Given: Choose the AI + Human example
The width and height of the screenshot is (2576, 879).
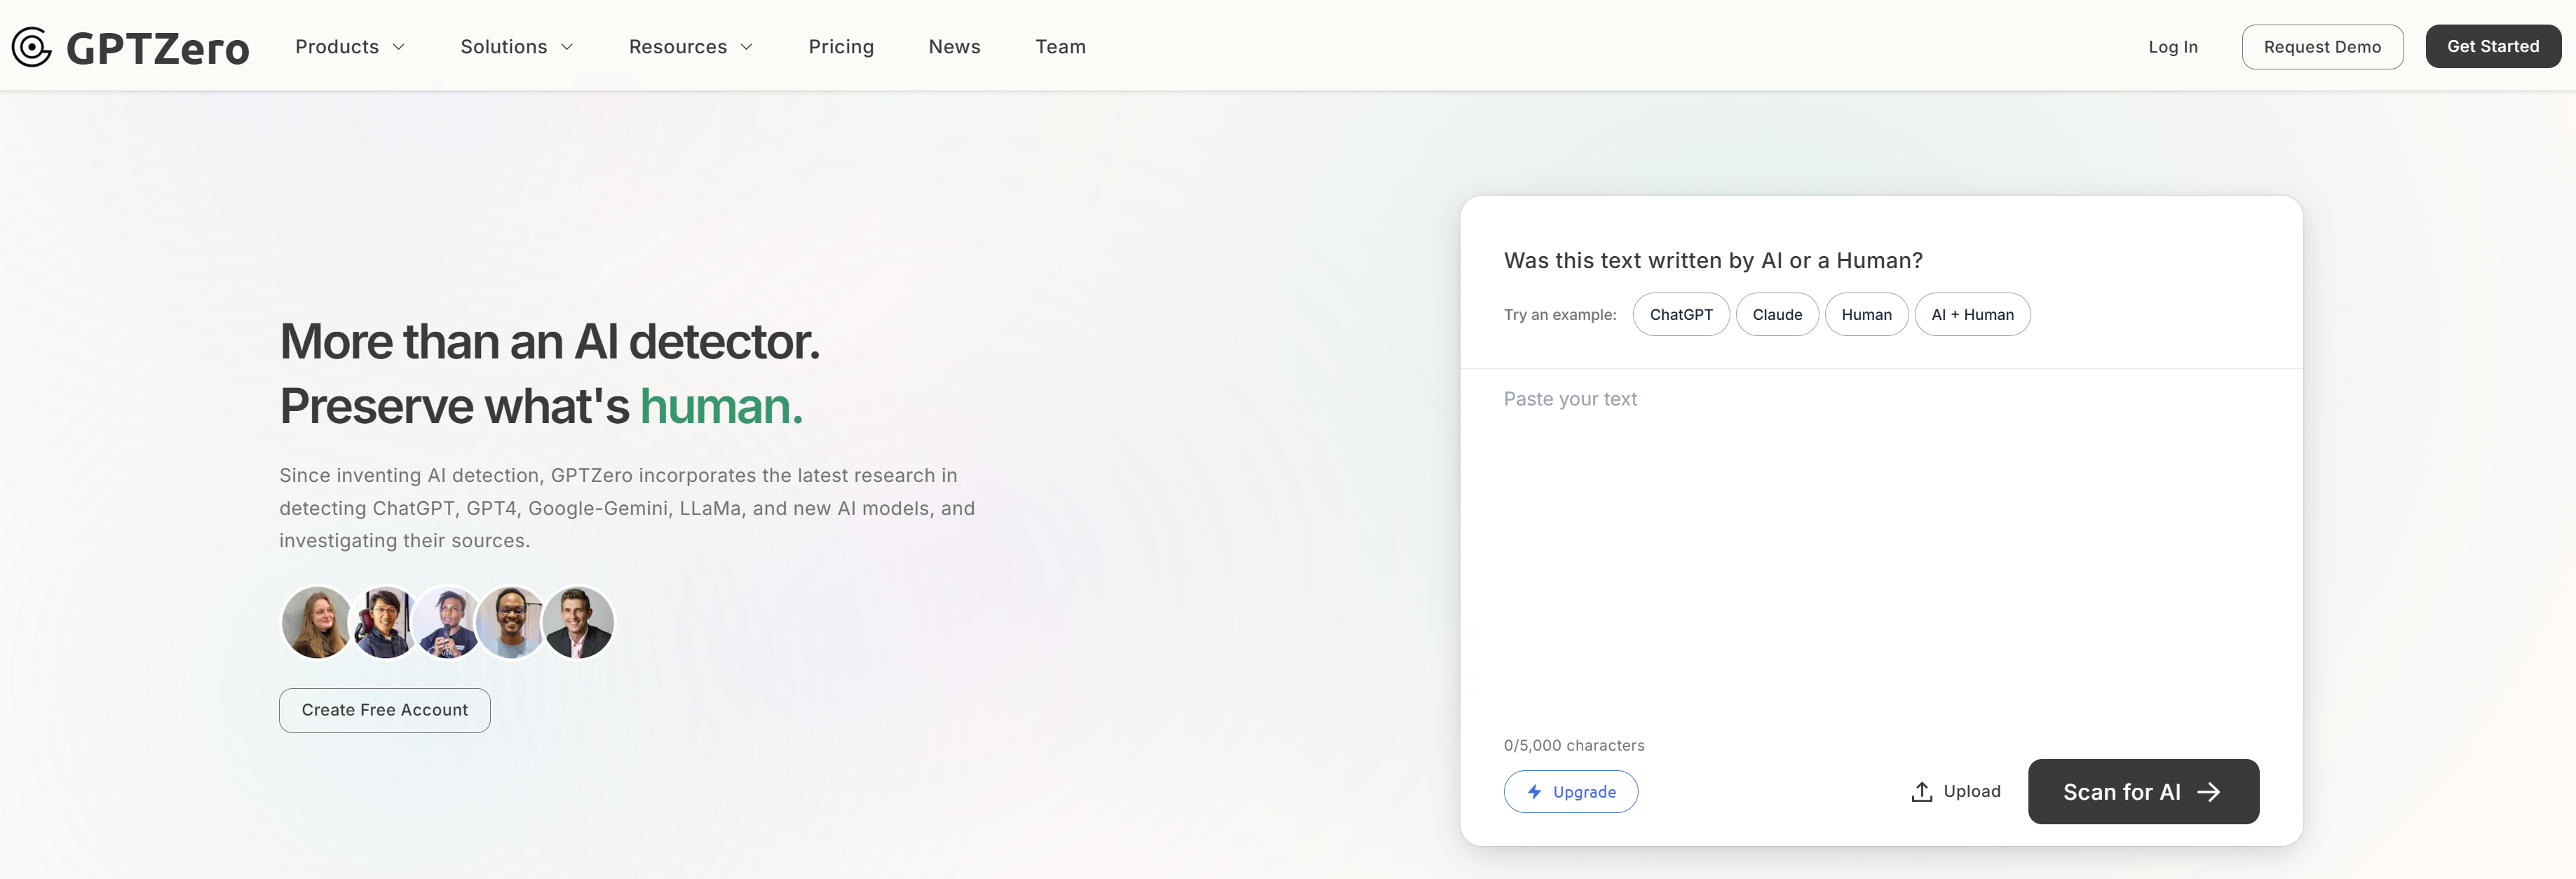Looking at the screenshot, I should click(x=1971, y=314).
